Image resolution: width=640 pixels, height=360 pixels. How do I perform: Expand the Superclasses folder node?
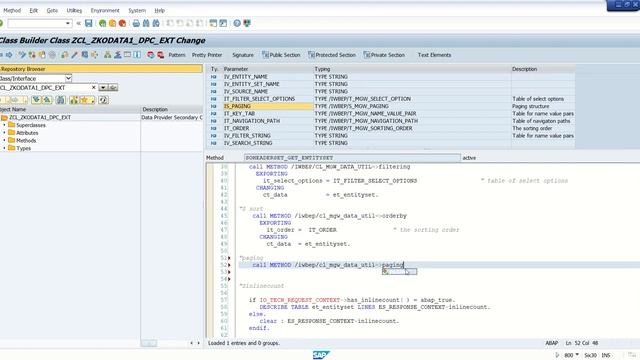pos(4,125)
